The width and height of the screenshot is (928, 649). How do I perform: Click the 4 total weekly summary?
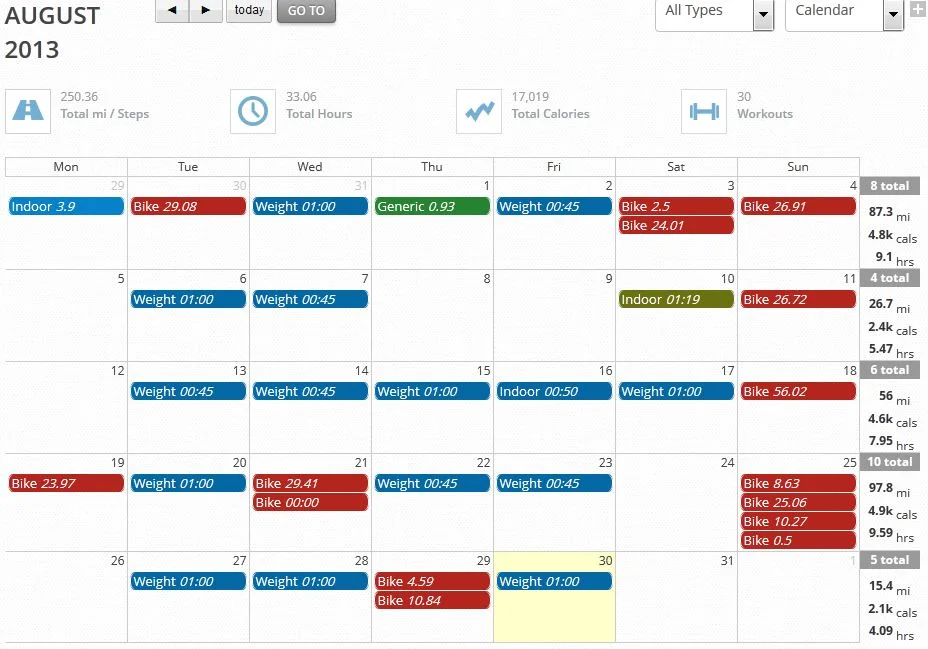click(x=890, y=278)
